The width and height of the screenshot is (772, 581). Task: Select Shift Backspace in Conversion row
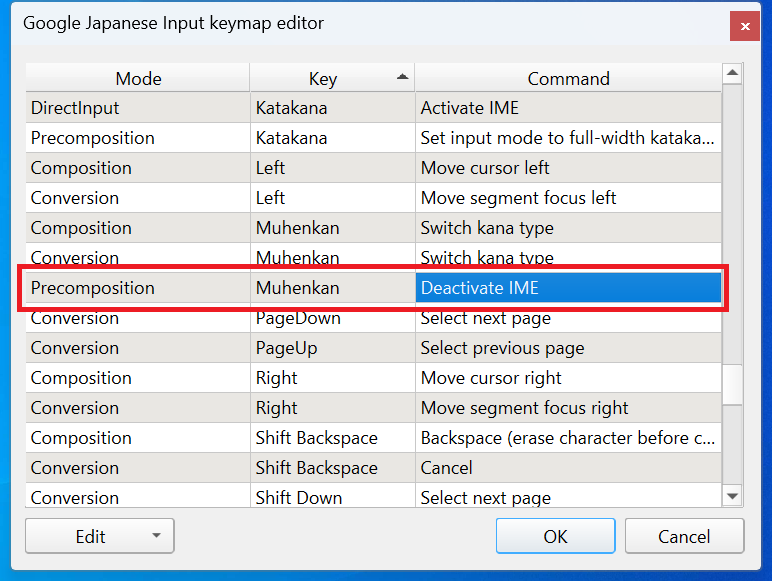tap(333, 468)
